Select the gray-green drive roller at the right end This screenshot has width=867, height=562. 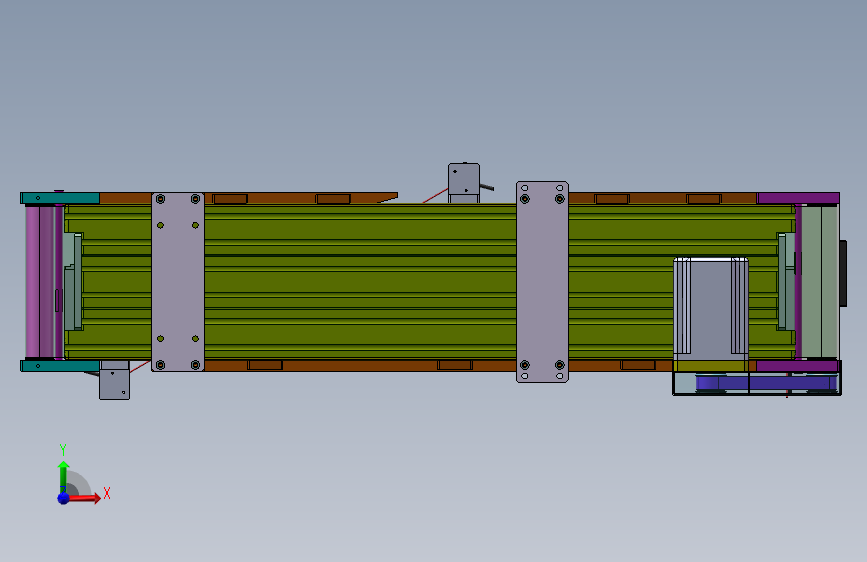tap(819, 282)
